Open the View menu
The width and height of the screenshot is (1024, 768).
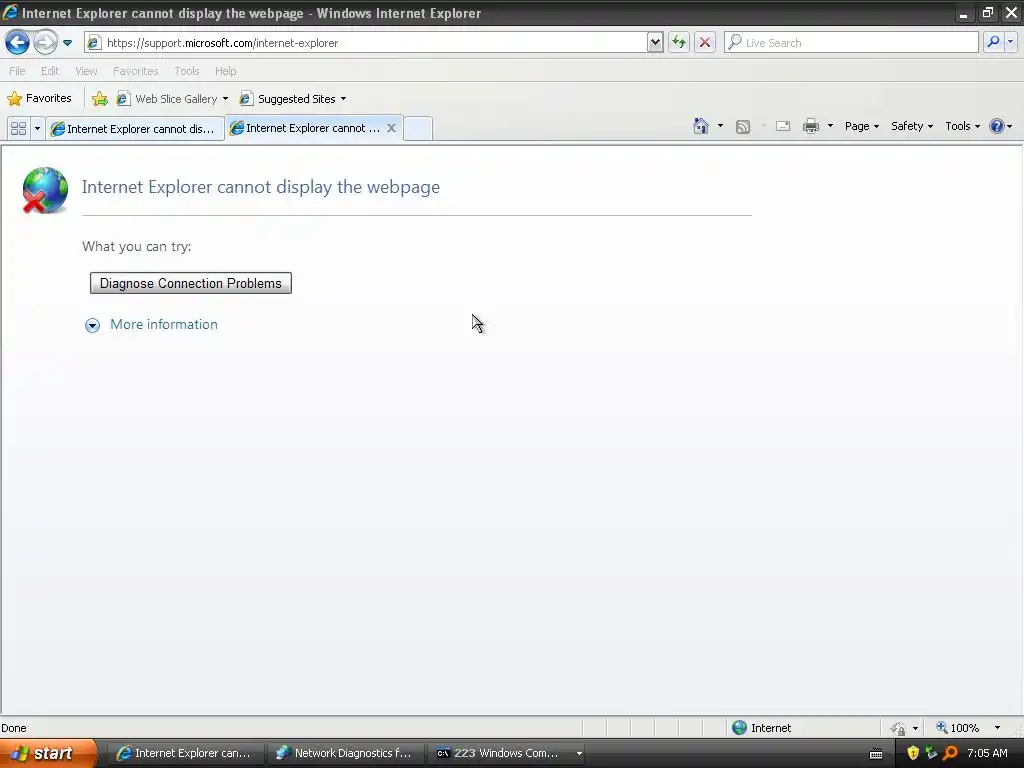click(86, 71)
